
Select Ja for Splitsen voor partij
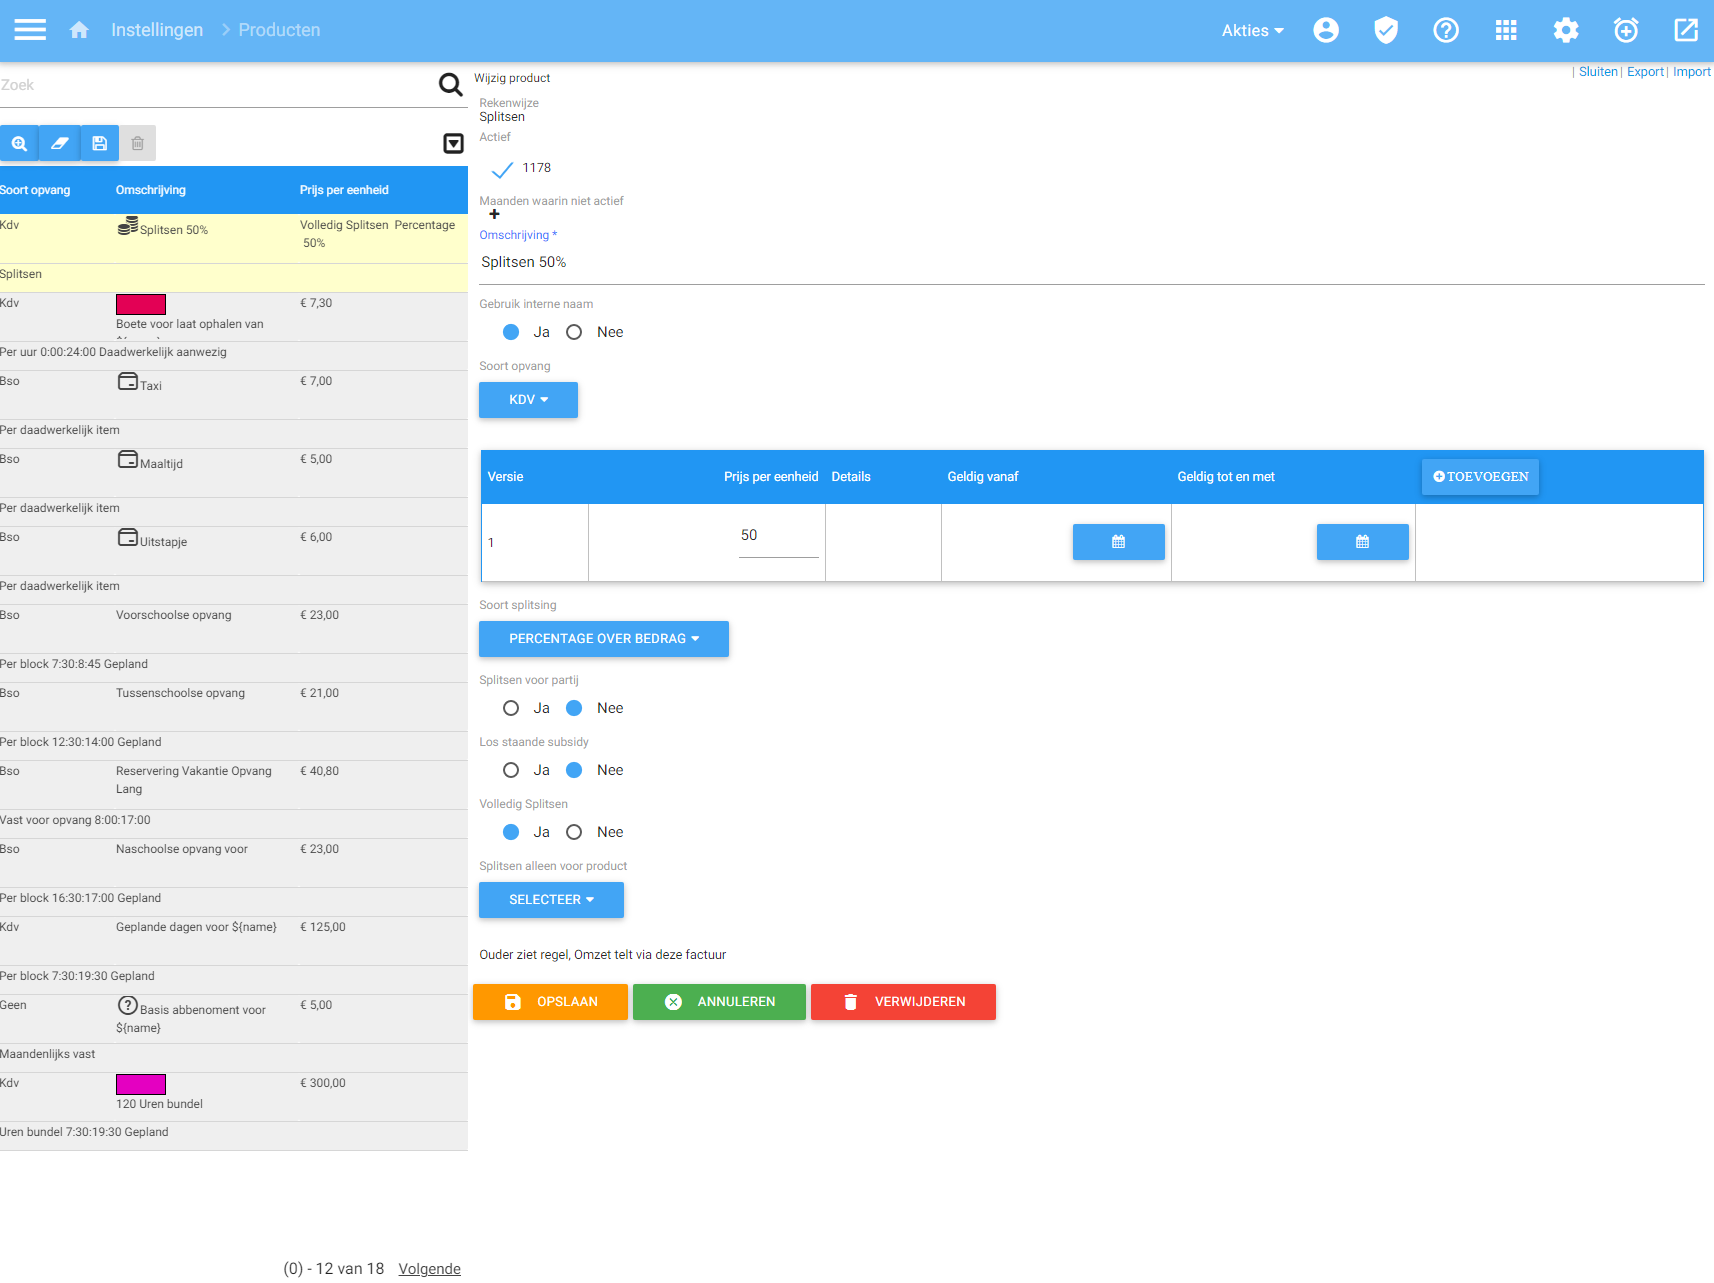511,708
